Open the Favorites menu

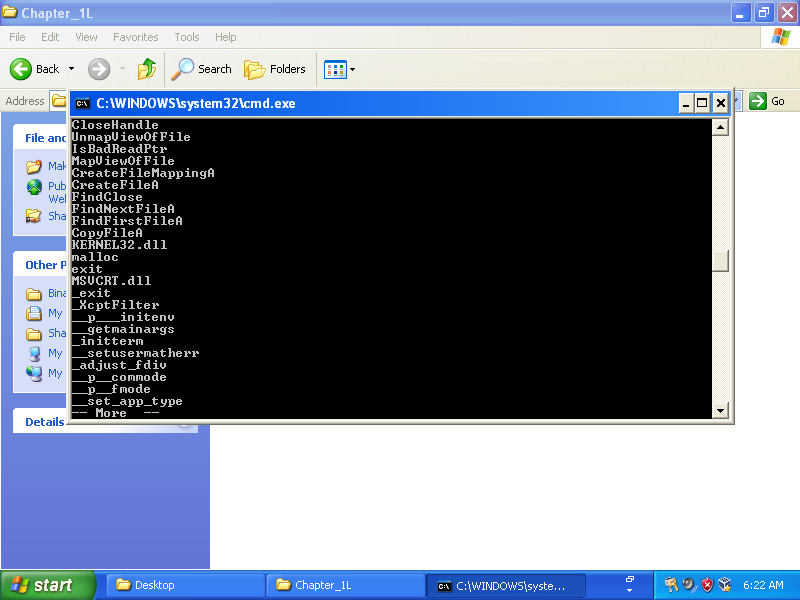135,37
